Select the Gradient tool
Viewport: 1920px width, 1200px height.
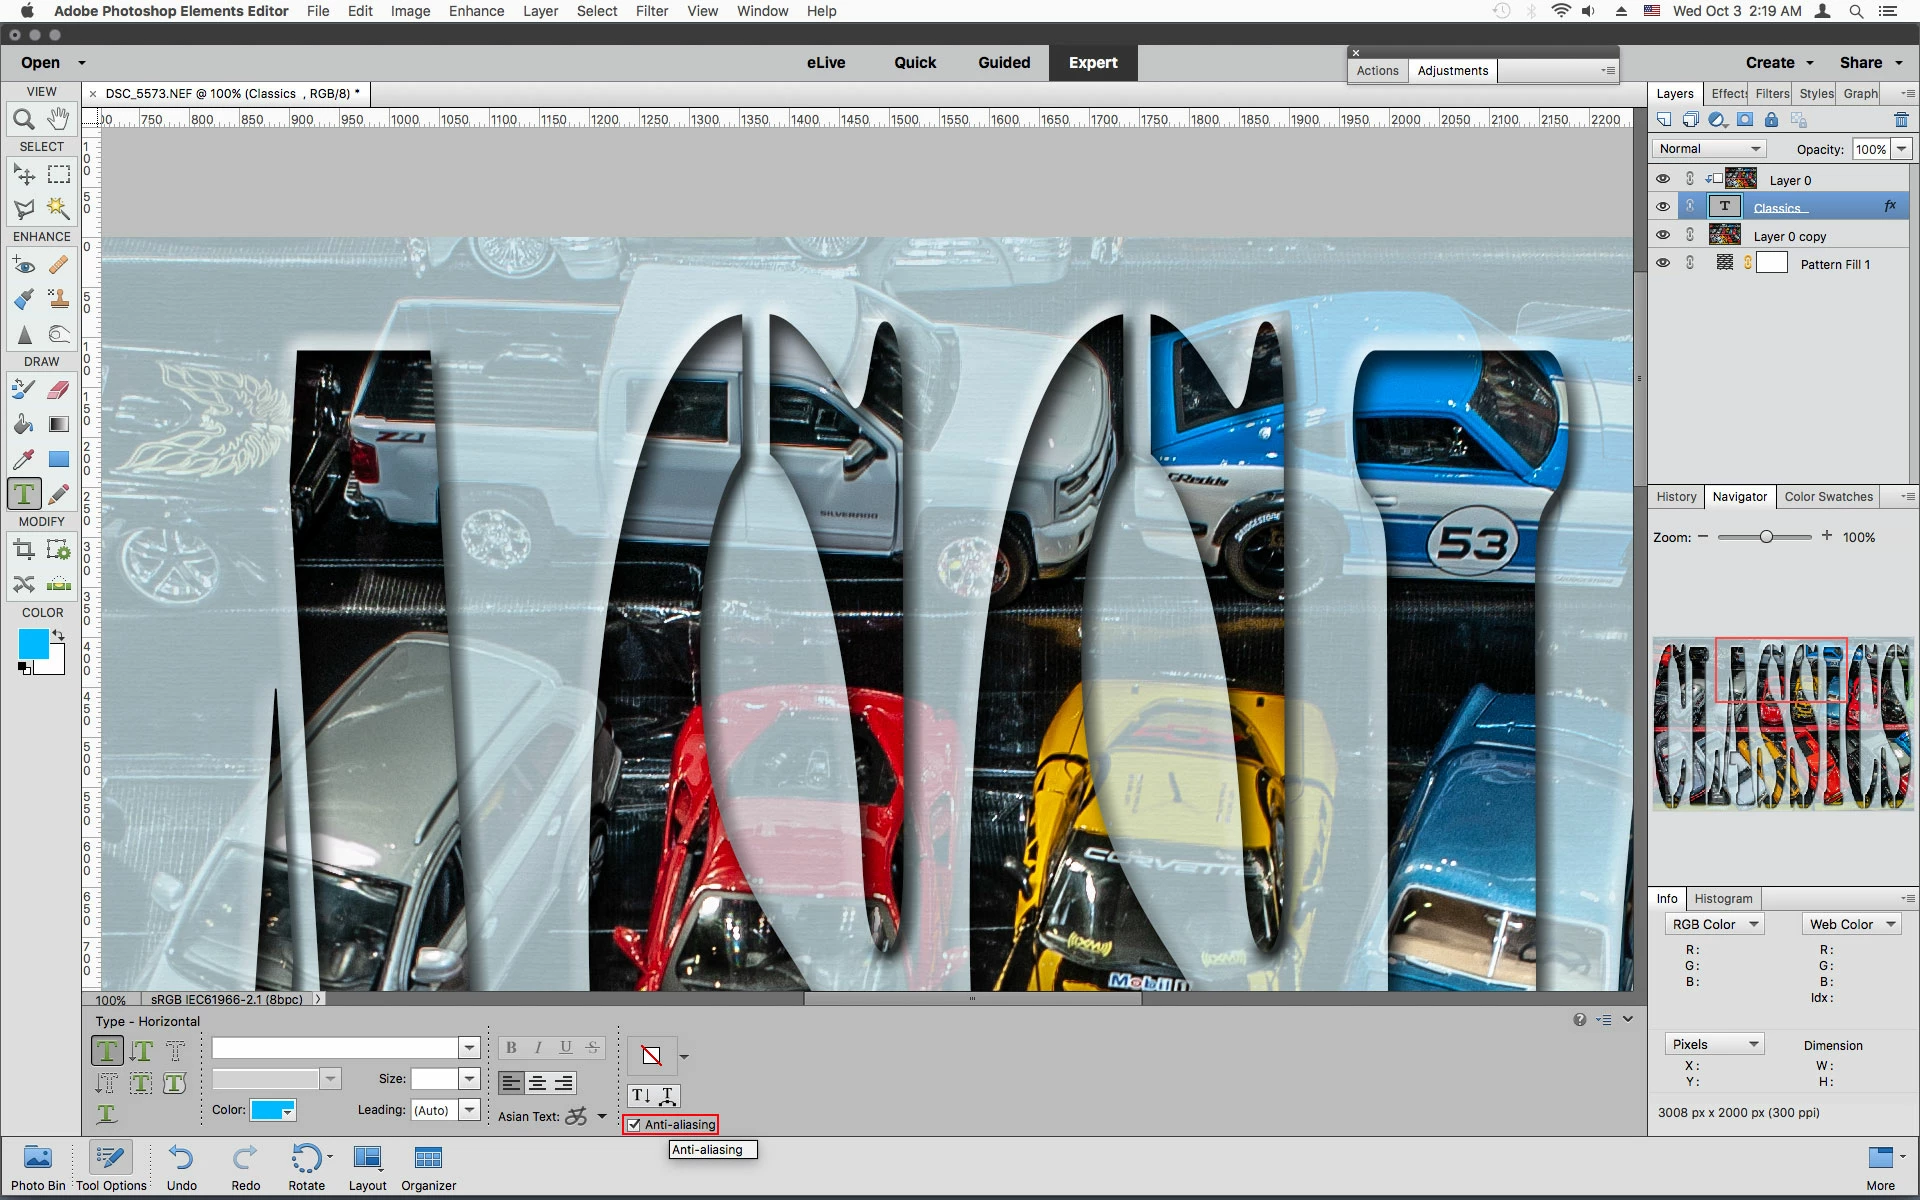tap(59, 424)
